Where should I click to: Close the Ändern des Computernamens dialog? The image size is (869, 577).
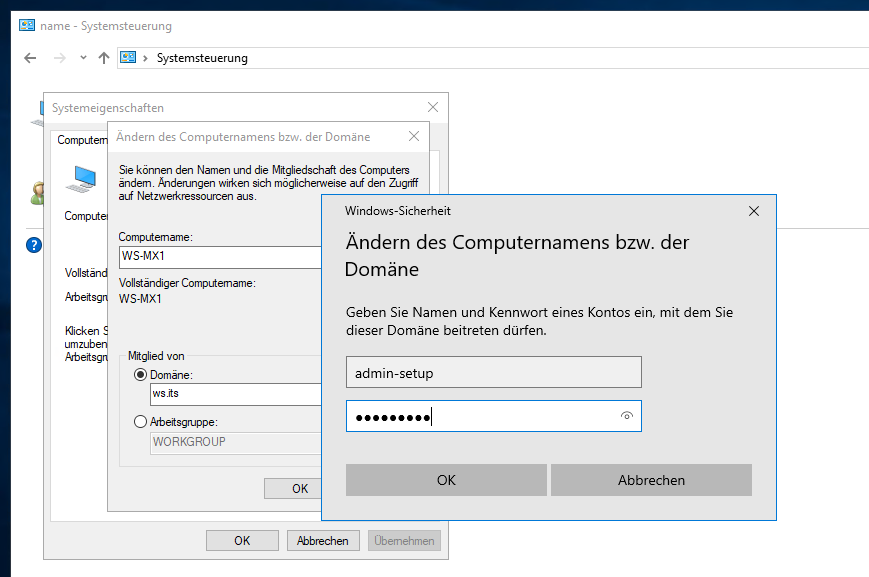point(413,136)
